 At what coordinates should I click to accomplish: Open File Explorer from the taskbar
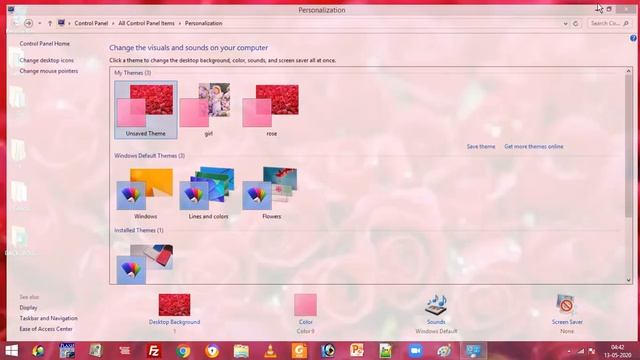[x=241, y=351]
